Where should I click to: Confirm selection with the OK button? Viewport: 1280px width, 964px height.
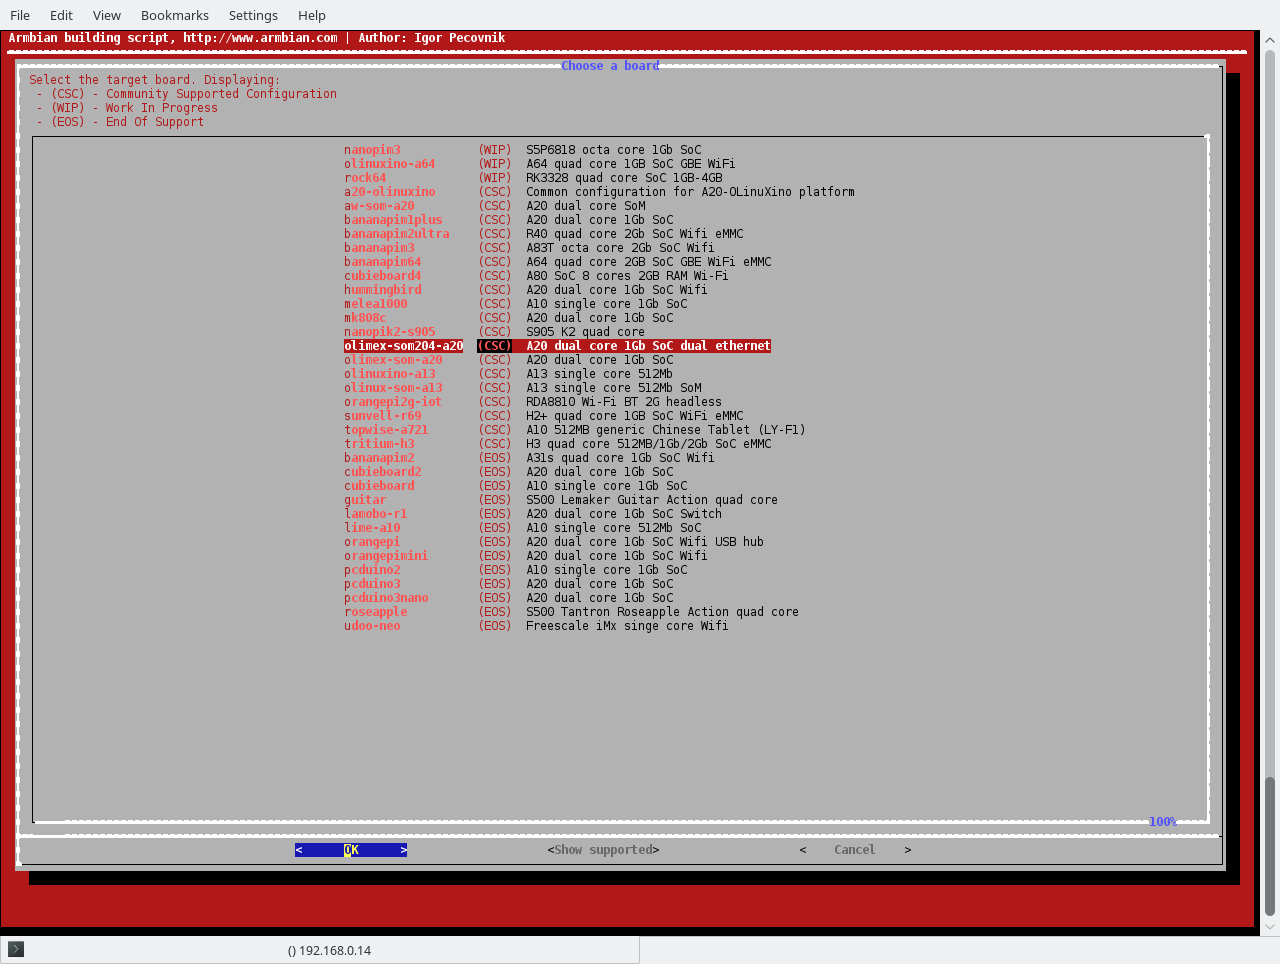(x=351, y=850)
